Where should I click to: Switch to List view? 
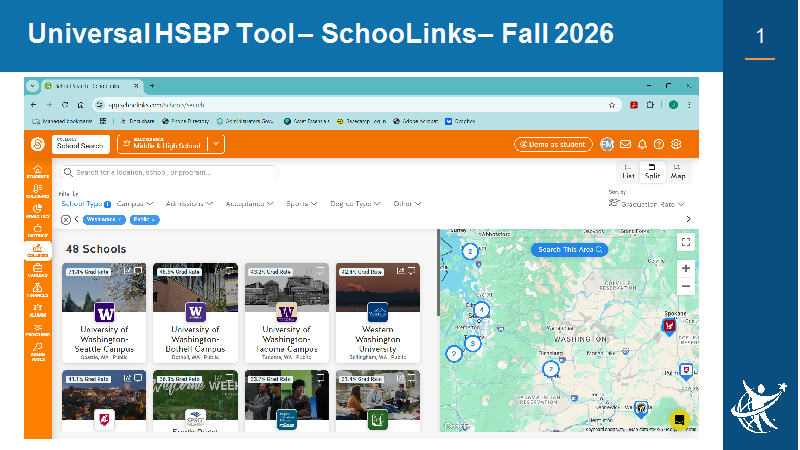[x=628, y=172]
